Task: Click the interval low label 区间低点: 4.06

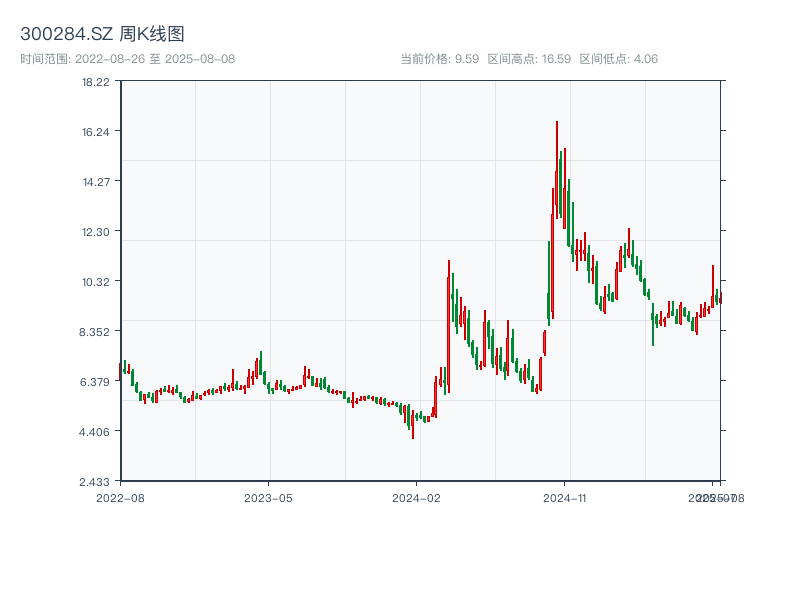Action: coord(618,59)
